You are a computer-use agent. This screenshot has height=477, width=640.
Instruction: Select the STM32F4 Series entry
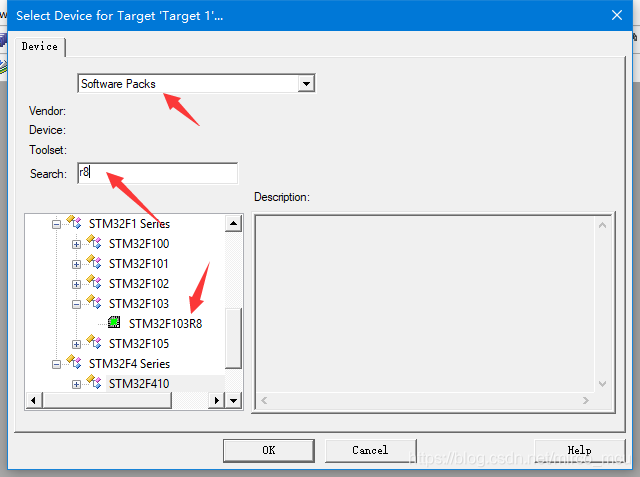point(129,364)
